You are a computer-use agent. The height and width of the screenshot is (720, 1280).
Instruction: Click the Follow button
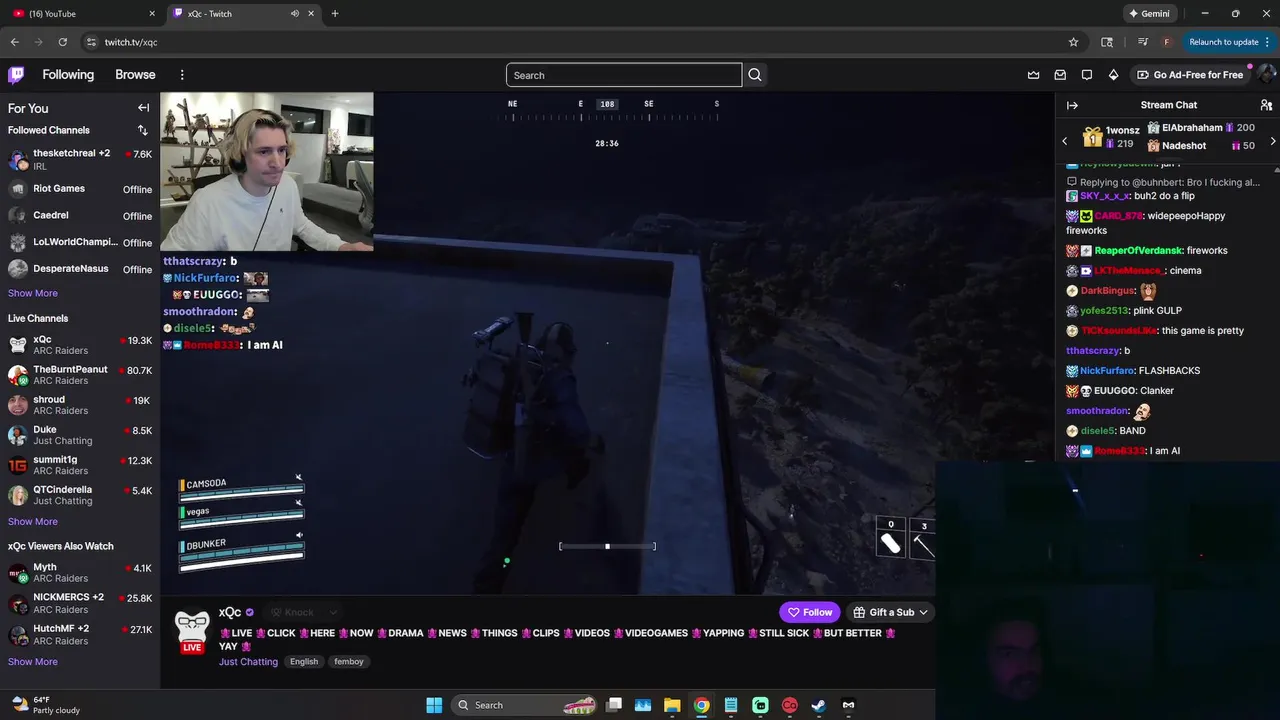coord(810,612)
